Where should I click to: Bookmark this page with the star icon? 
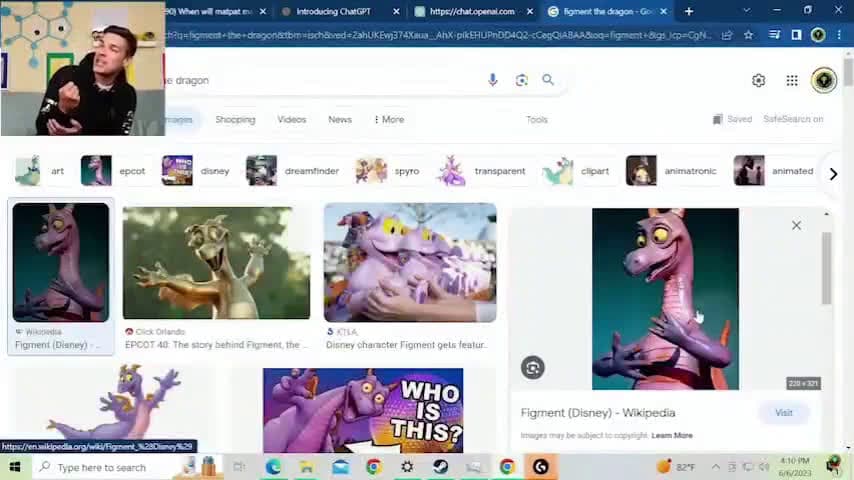(x=748, y=35)
